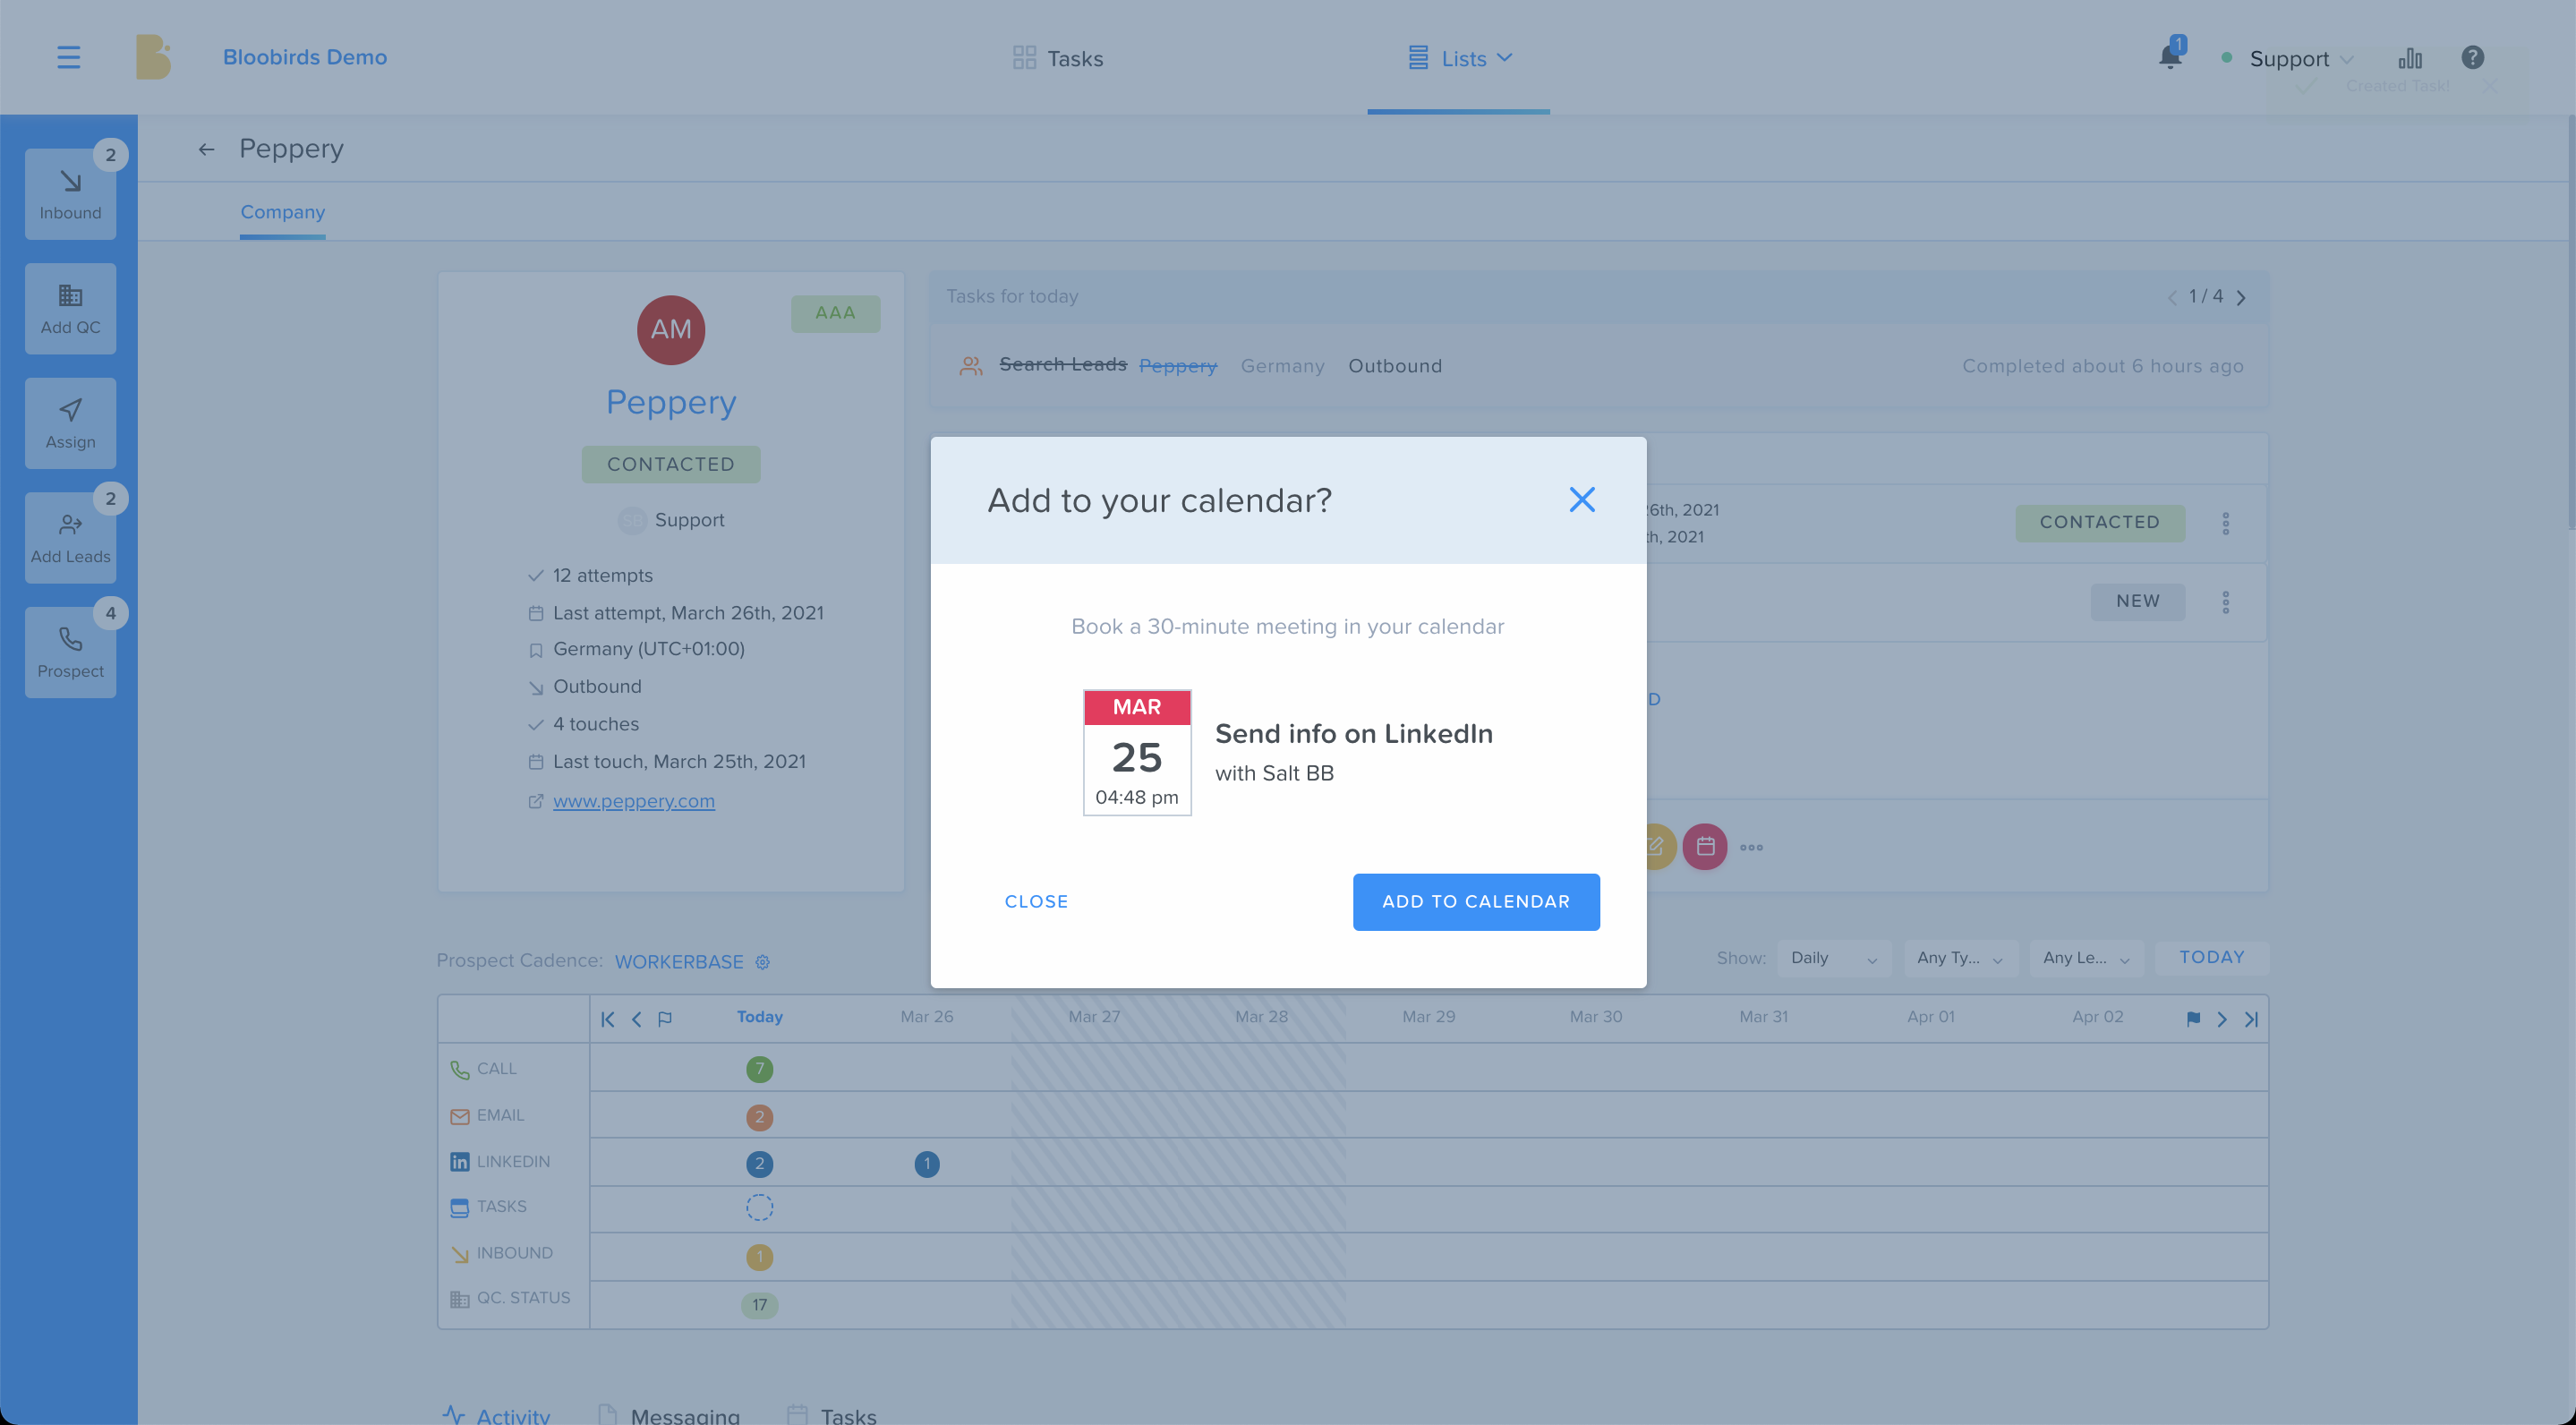Click the TODAY button

(x=2211, y=957)
